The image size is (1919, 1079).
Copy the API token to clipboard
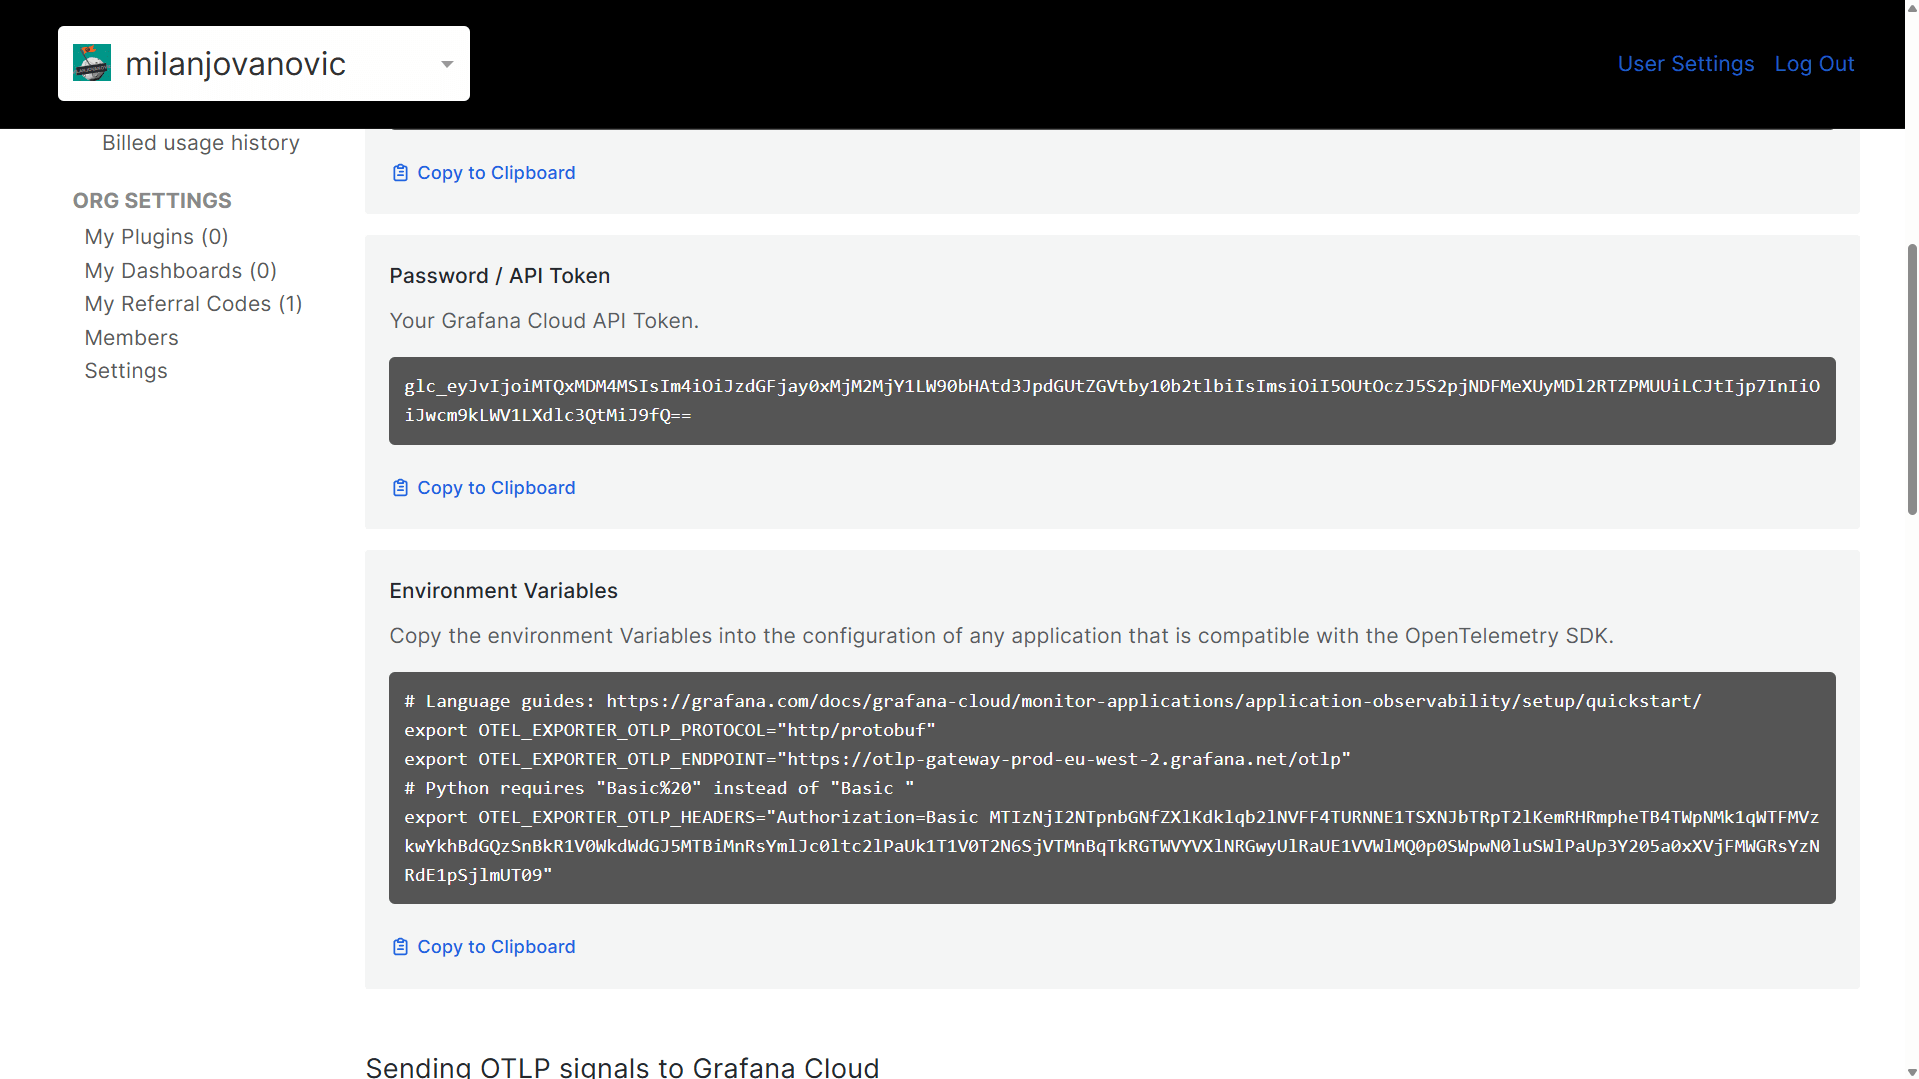495,488
